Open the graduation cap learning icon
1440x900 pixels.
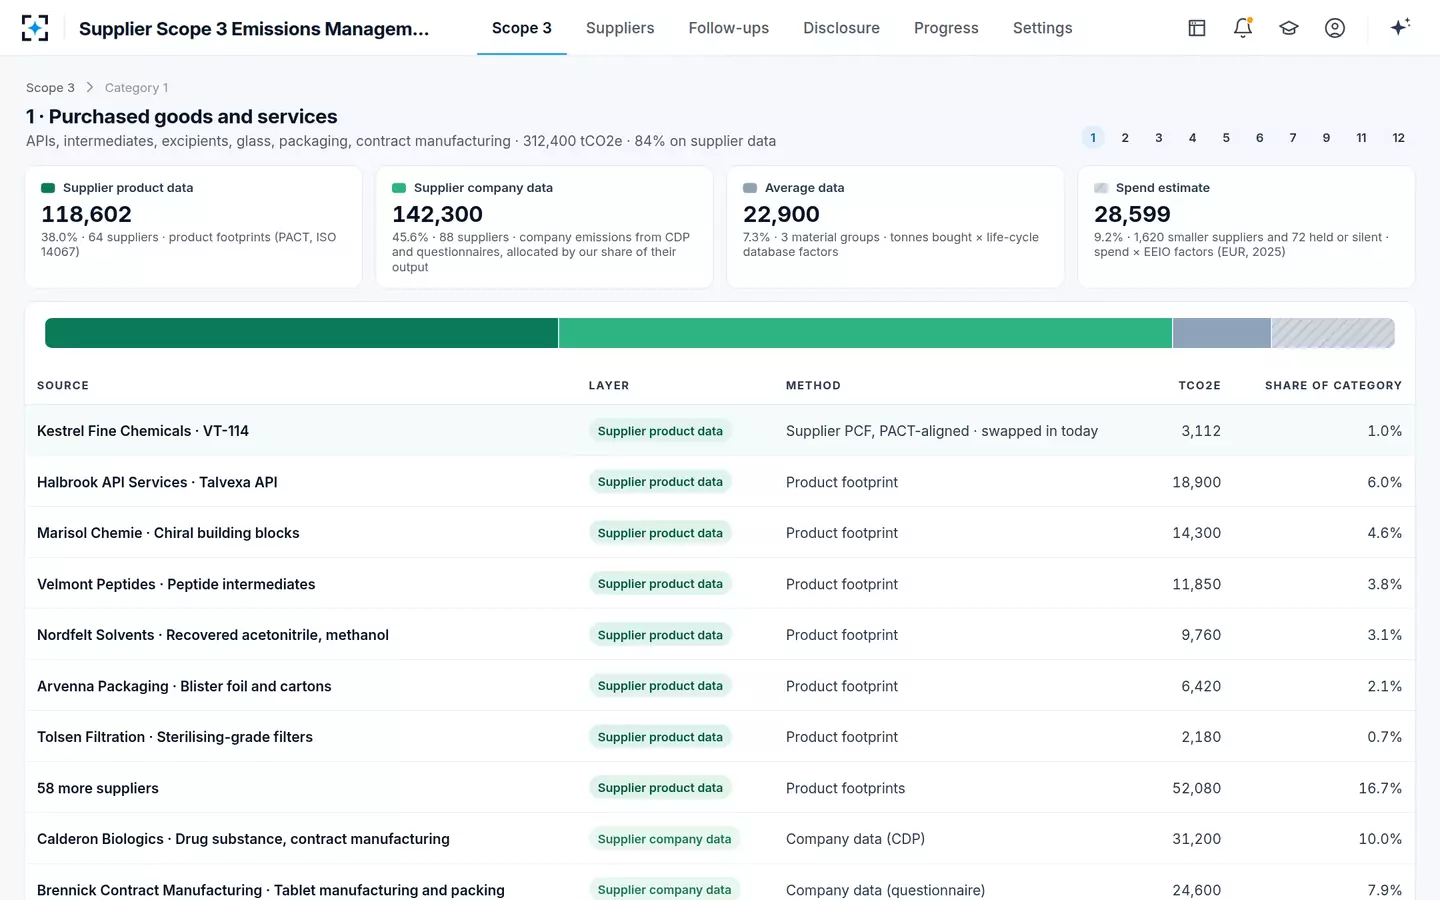tap(1289, 28)
